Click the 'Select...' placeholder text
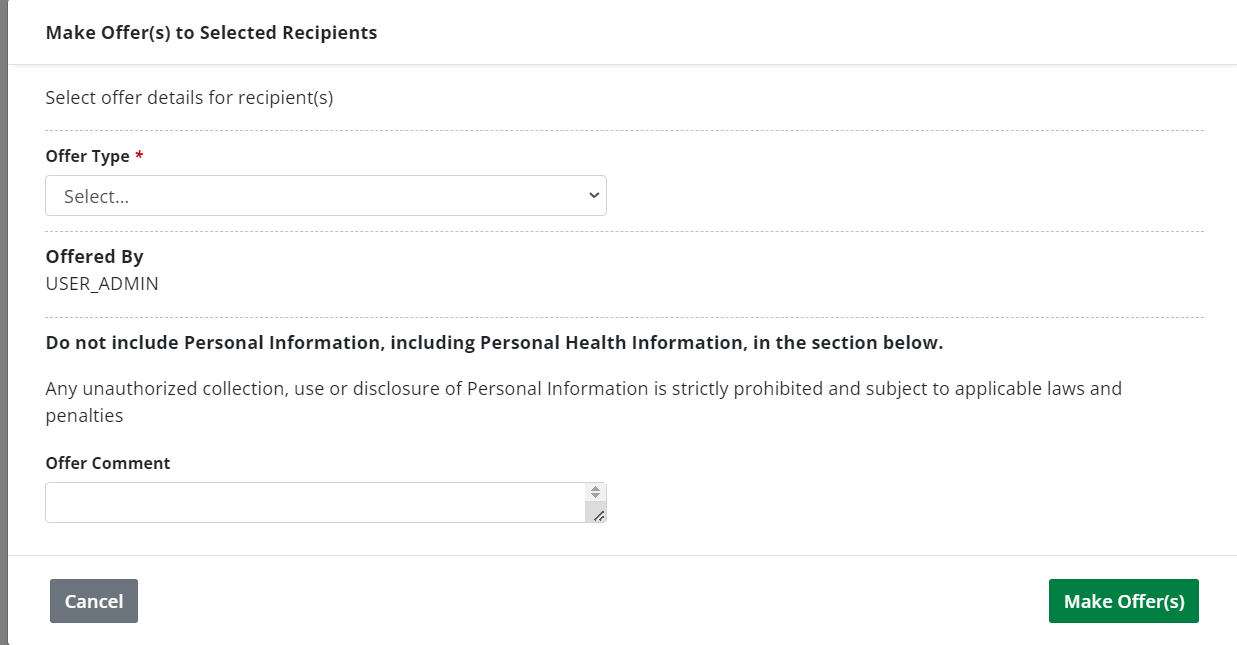 [97, 197]
